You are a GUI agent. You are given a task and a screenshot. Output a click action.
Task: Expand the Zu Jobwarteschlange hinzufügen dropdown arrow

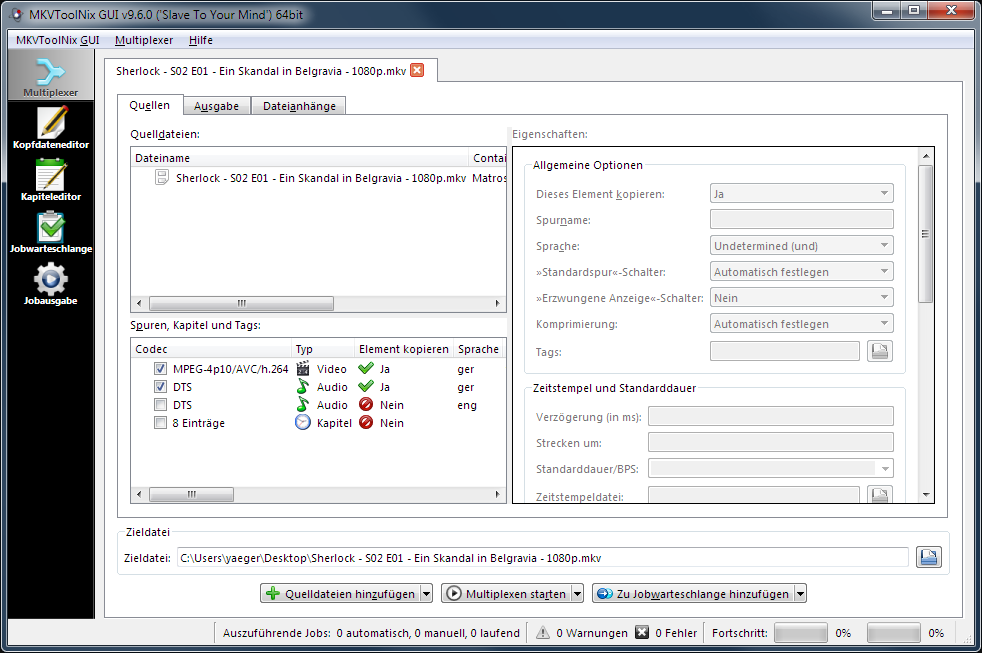[x=800, y=594]
